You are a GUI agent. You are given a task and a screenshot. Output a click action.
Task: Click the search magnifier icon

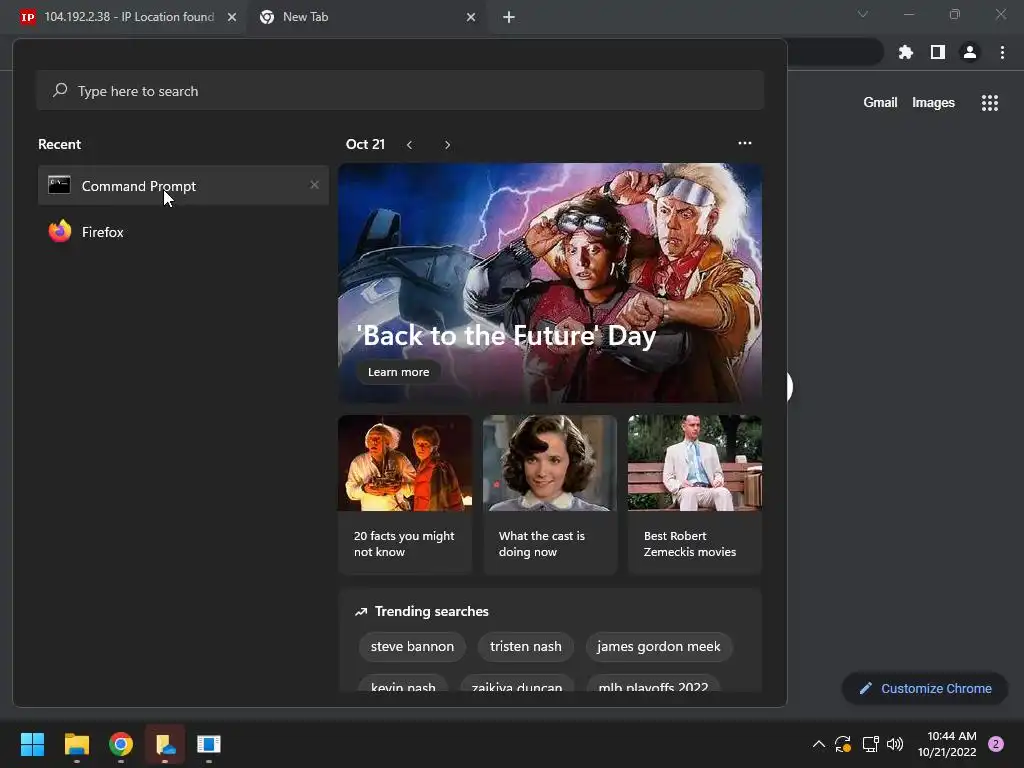tap(60, 90)
